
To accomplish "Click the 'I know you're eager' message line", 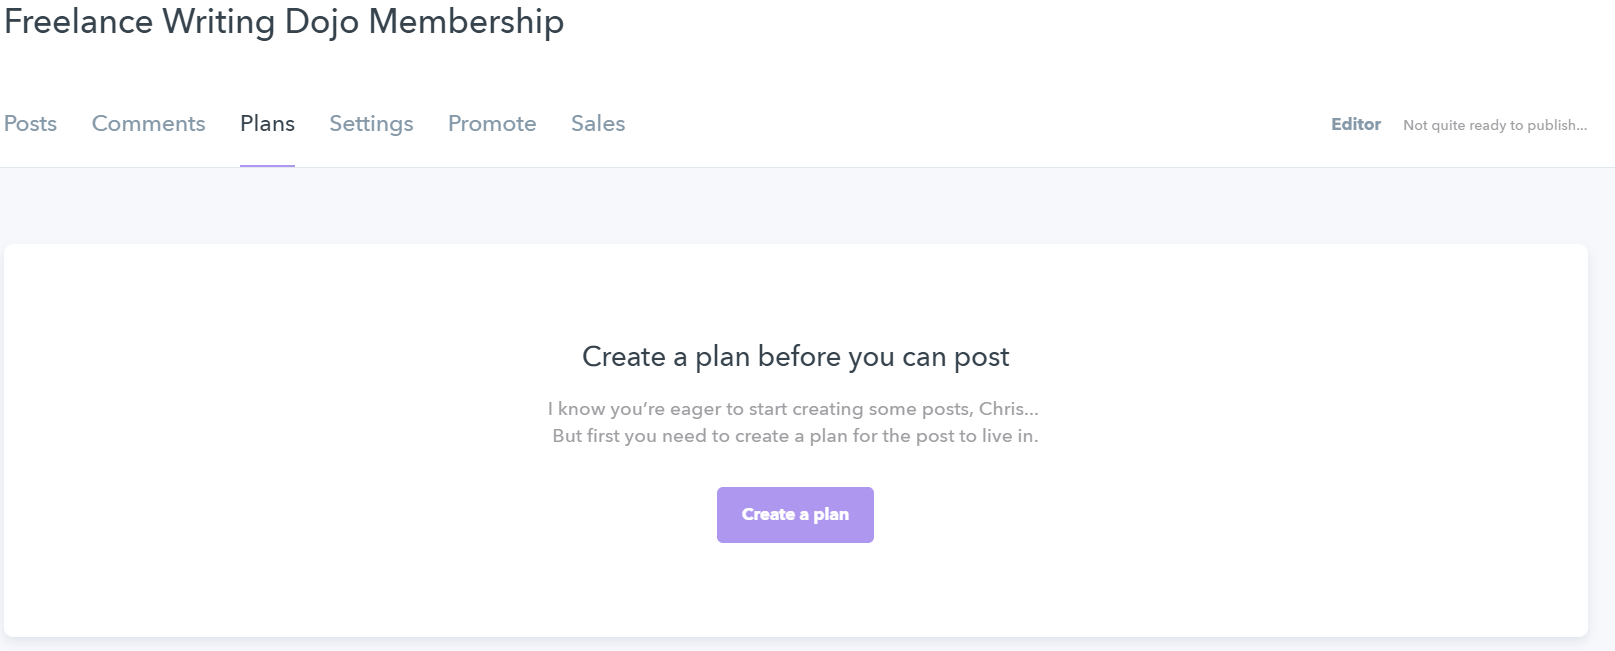I will click(793, 409).
